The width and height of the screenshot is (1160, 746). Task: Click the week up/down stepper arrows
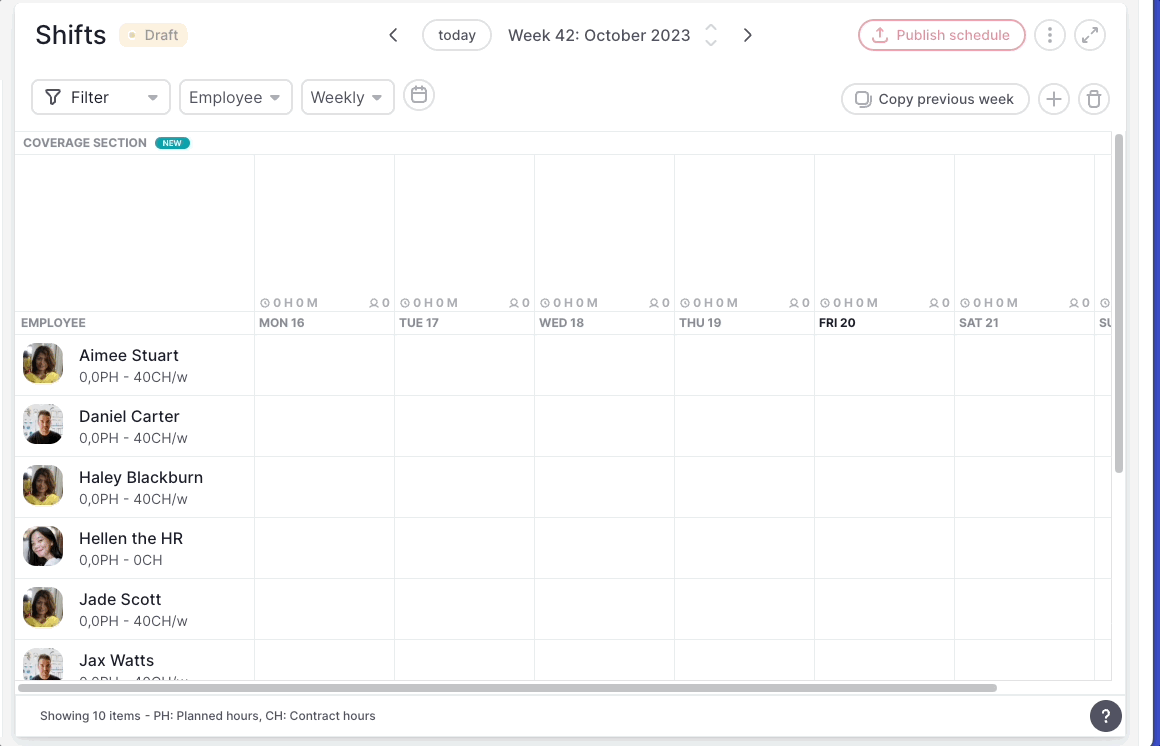click(x=711, y=35)
